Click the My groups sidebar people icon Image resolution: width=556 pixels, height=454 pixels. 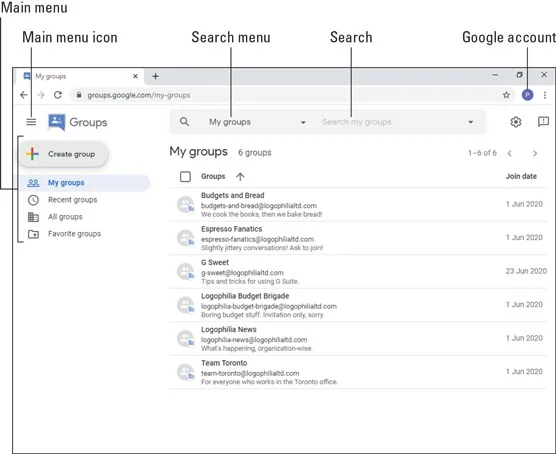click(33, 183)
